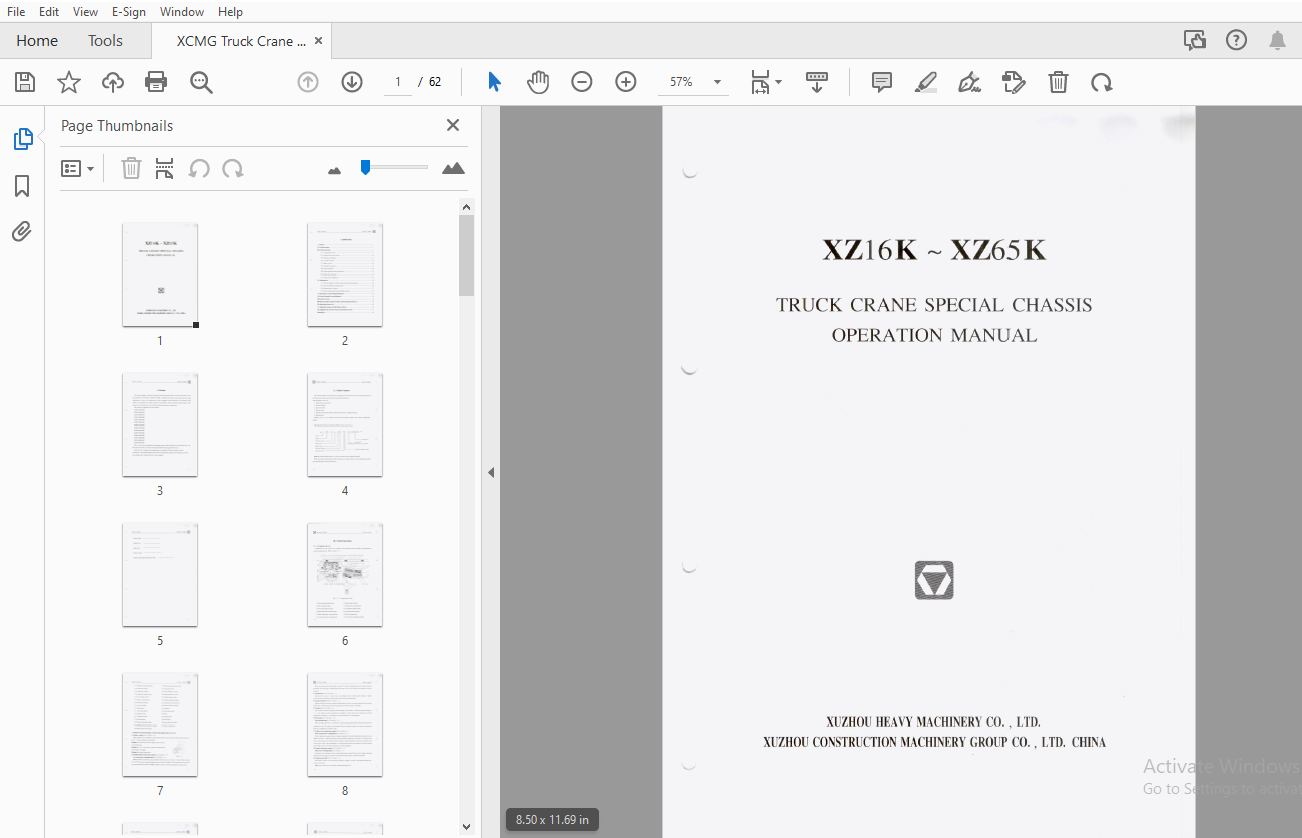Viewport: 1302px width, 838px height.
Task: Click the thumbnail size slider handle
Action: click(x=366, y=167)
